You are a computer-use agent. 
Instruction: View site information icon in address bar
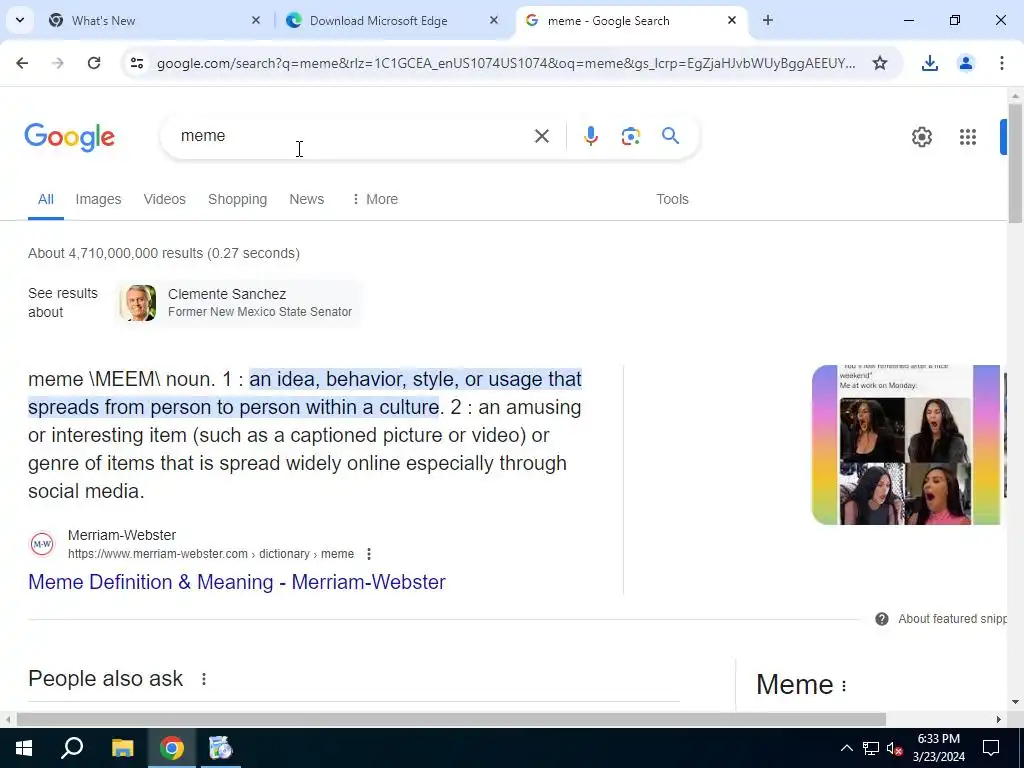(x=136, y=63)
